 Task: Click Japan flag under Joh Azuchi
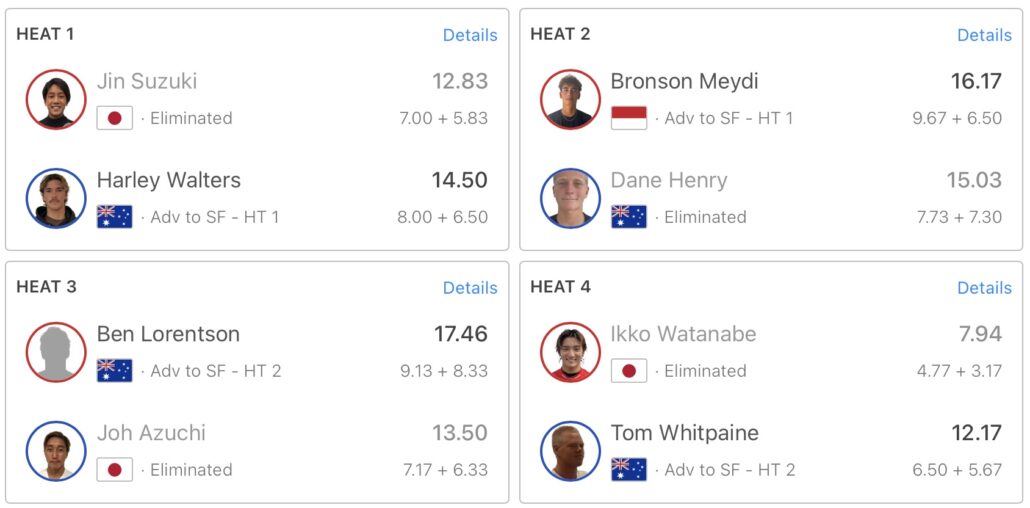point(115,470)
